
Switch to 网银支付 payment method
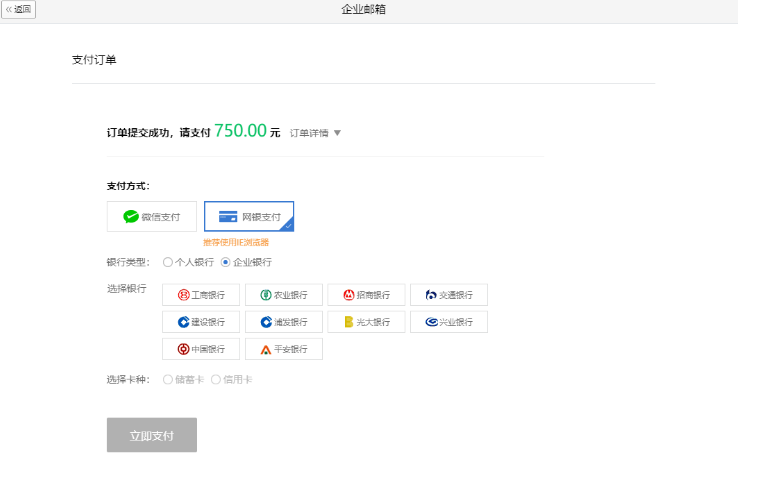[x=249, y=216]
